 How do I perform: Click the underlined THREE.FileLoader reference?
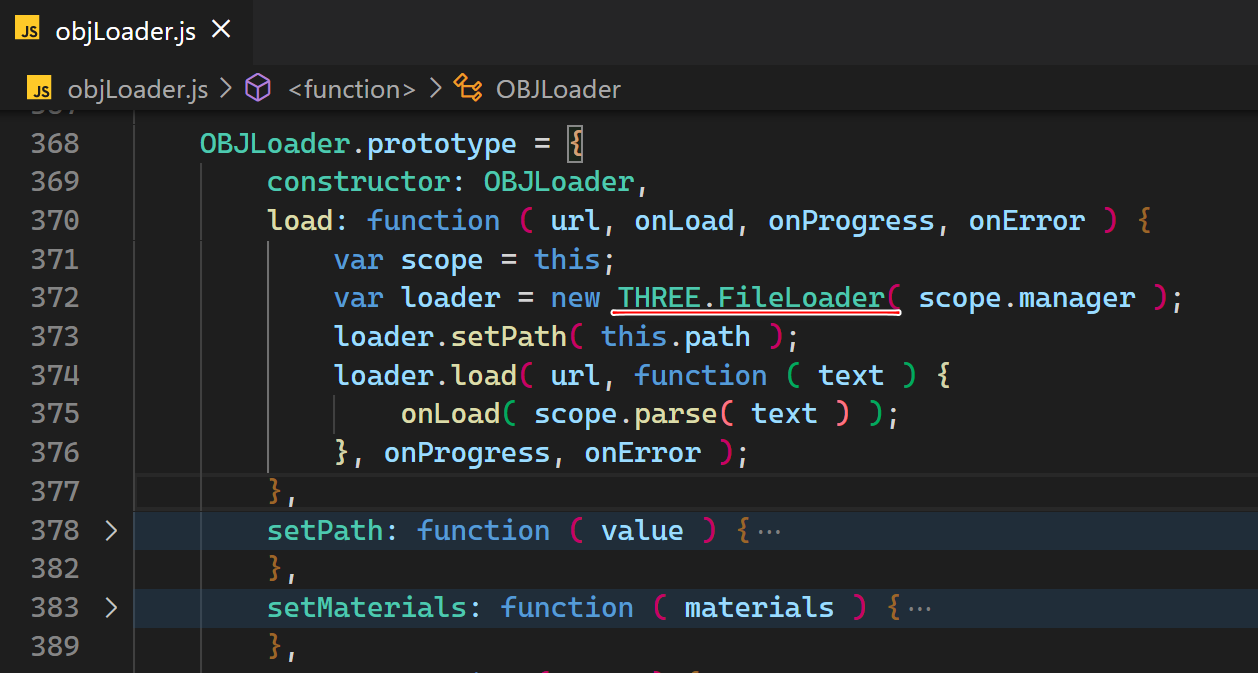752,298
